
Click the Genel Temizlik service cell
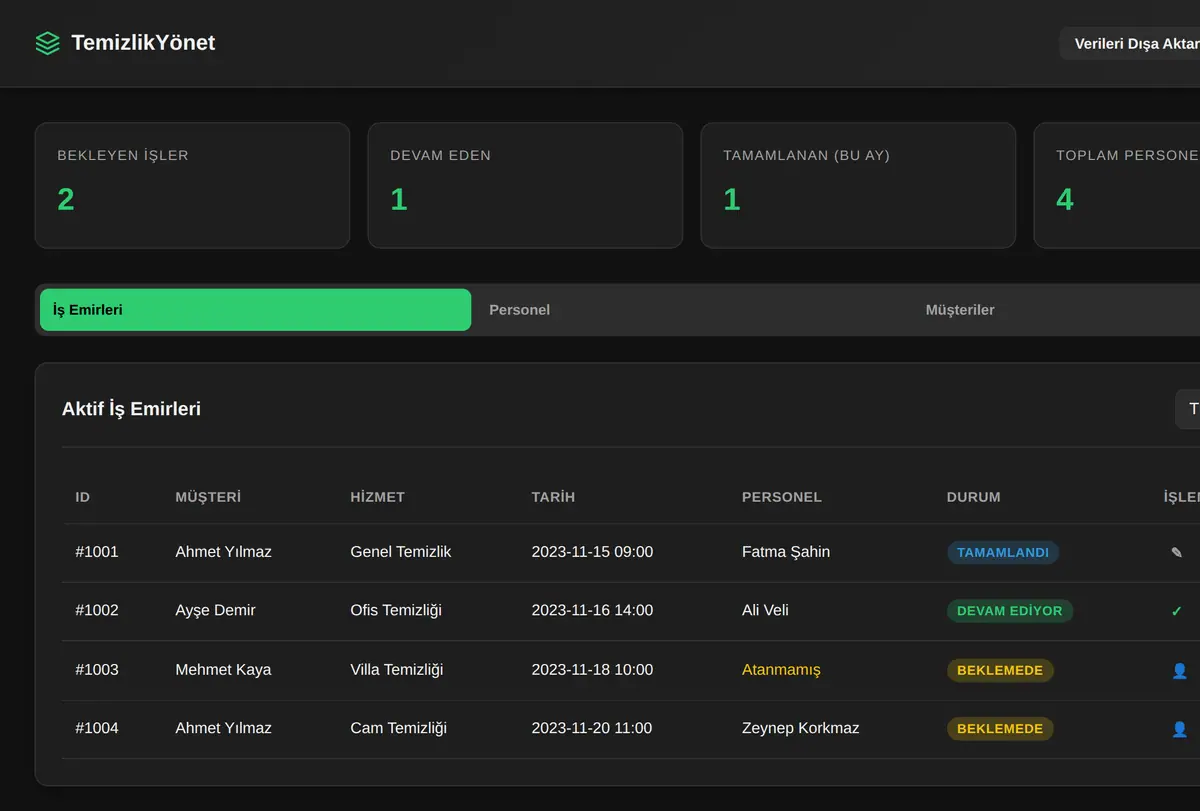[401, 552]
